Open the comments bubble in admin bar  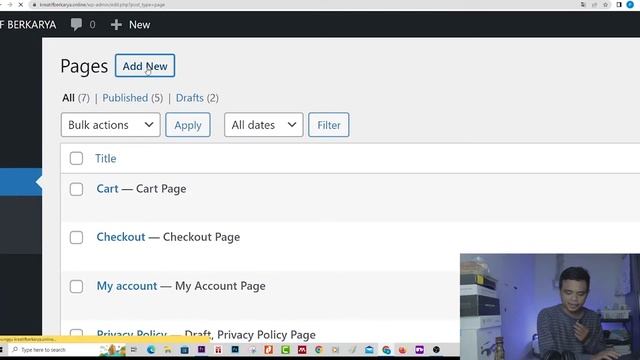83,24
